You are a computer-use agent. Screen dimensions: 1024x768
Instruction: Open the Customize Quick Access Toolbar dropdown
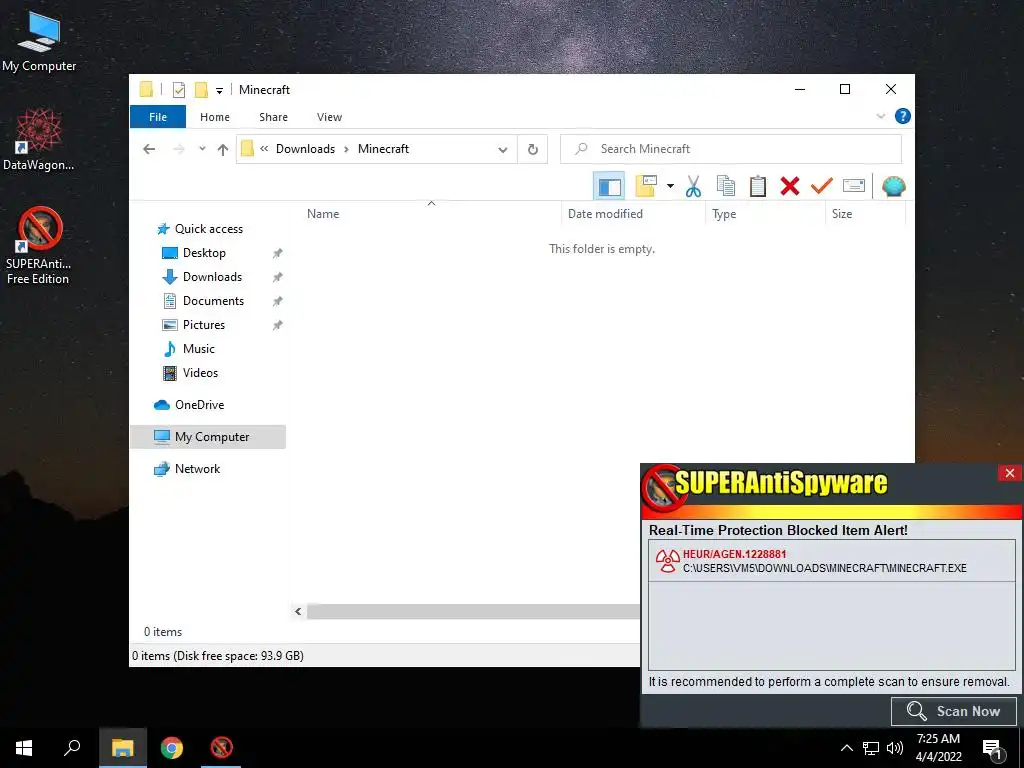[219, 91]
